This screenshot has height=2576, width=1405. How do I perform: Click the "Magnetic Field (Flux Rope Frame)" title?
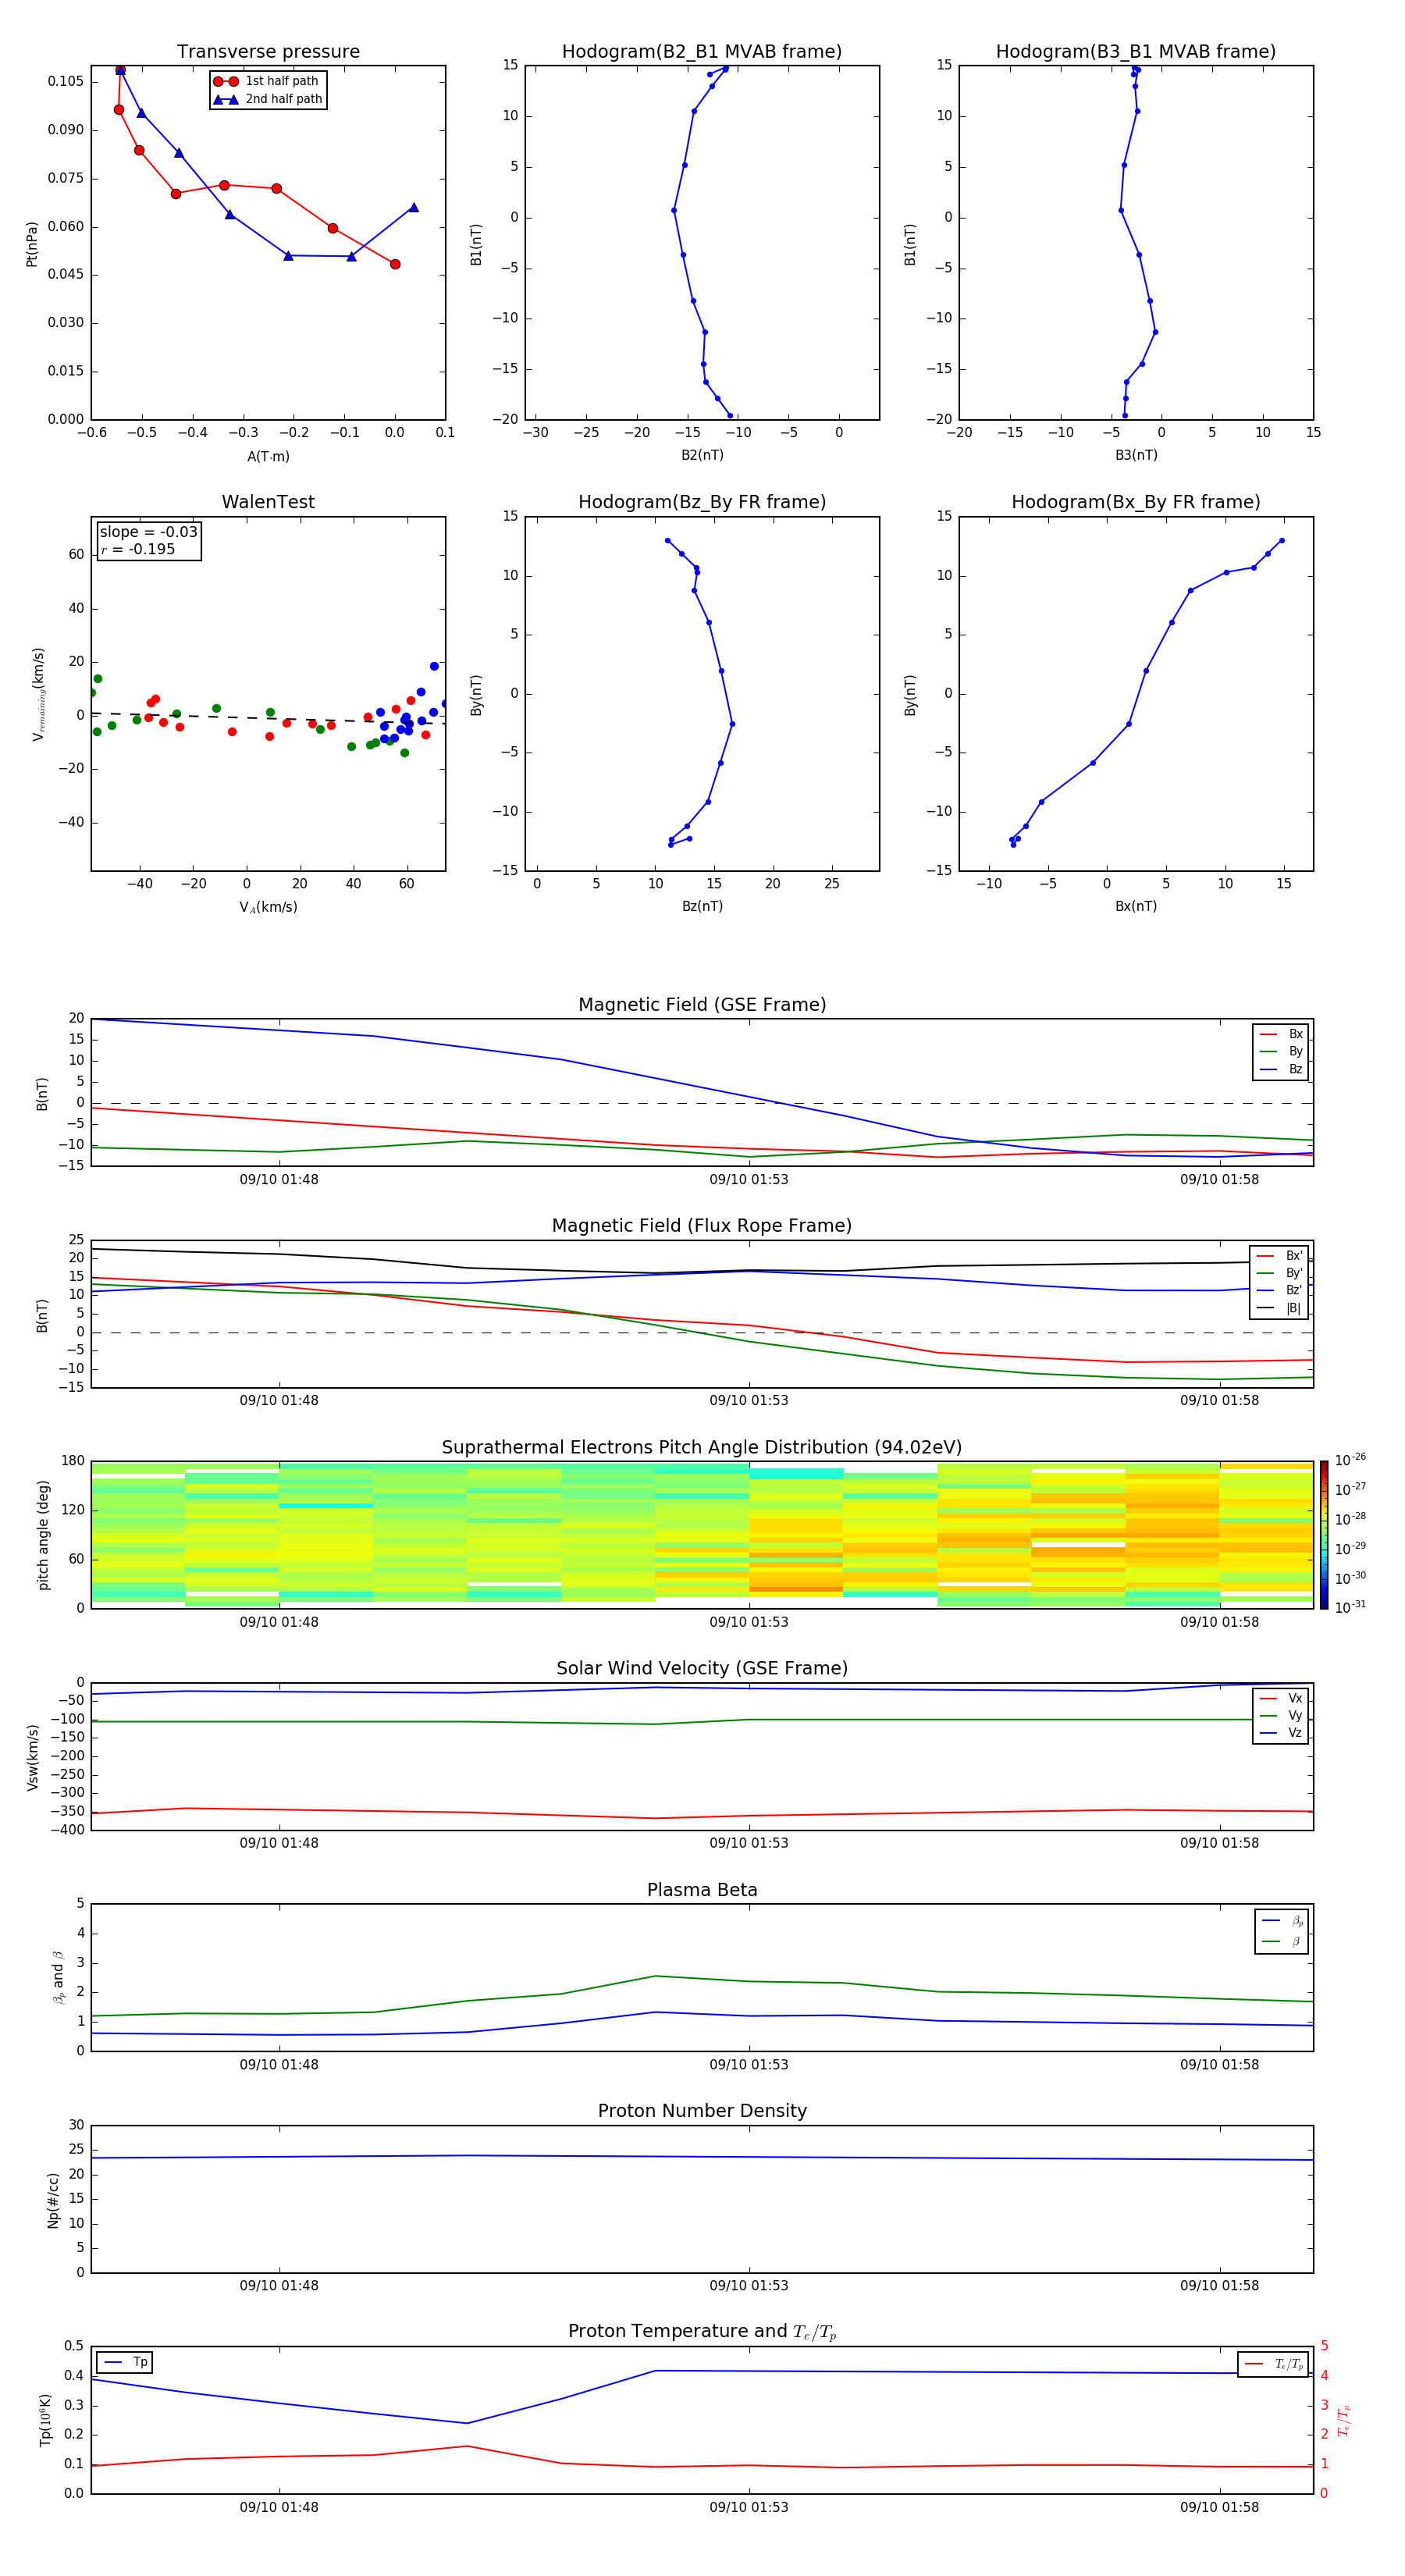pyautogui.click(x=702, y=1226)
